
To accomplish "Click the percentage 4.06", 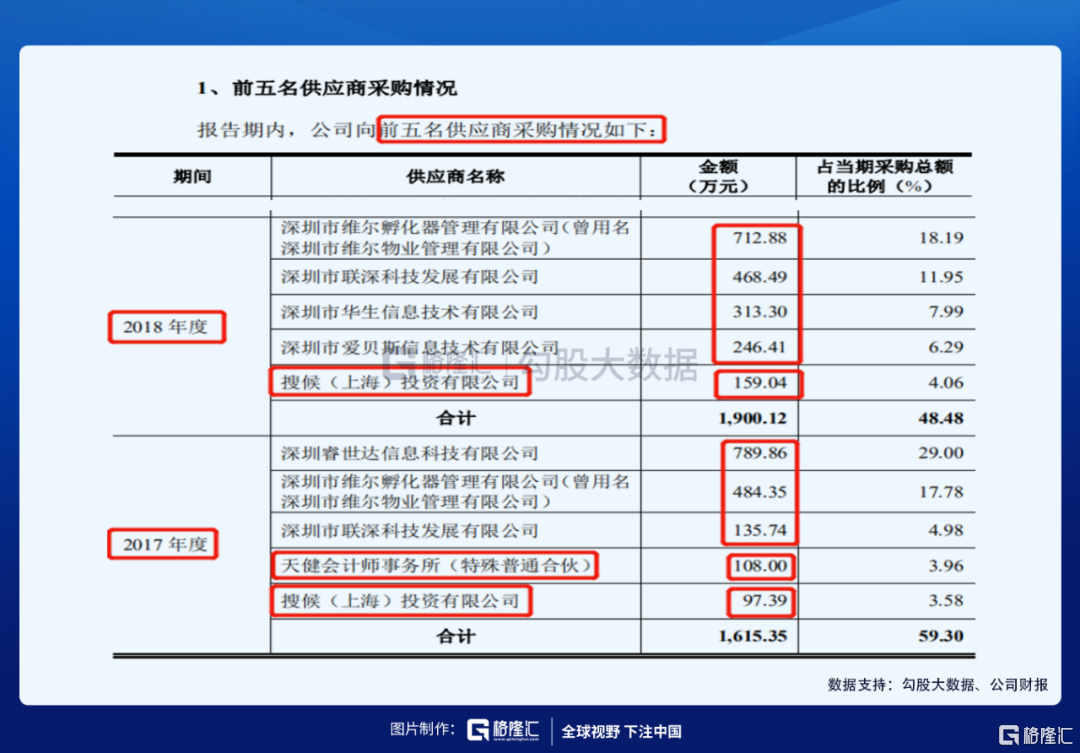I will coord(946,382).
